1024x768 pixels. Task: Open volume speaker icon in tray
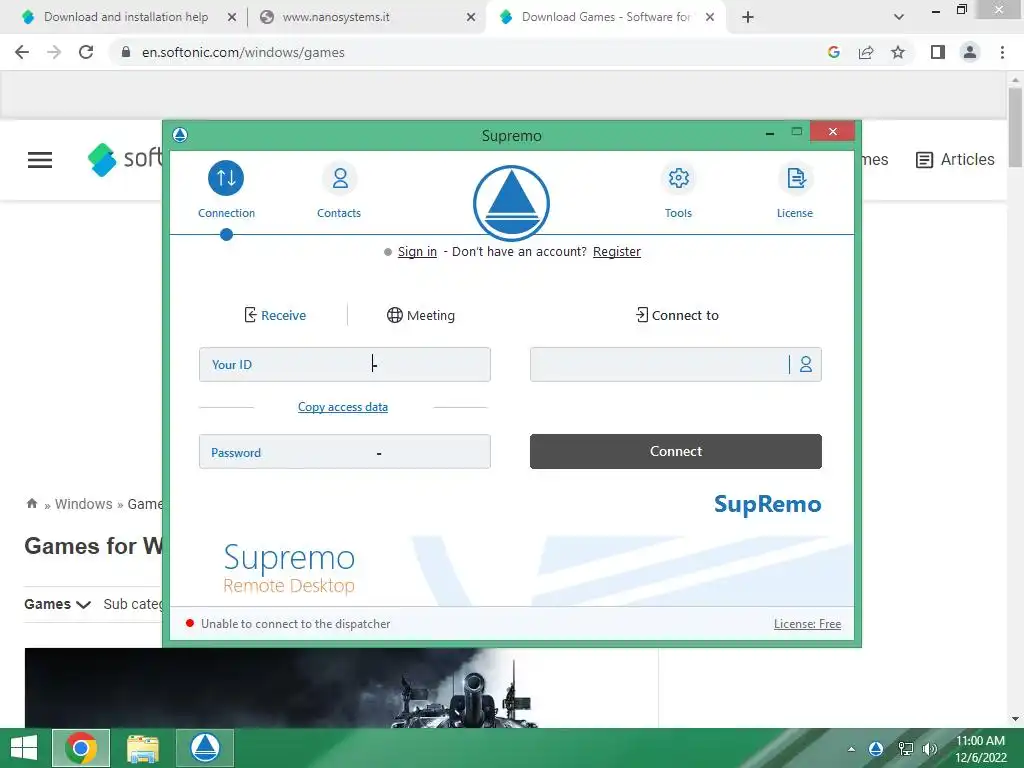click(x=930, y=749)
